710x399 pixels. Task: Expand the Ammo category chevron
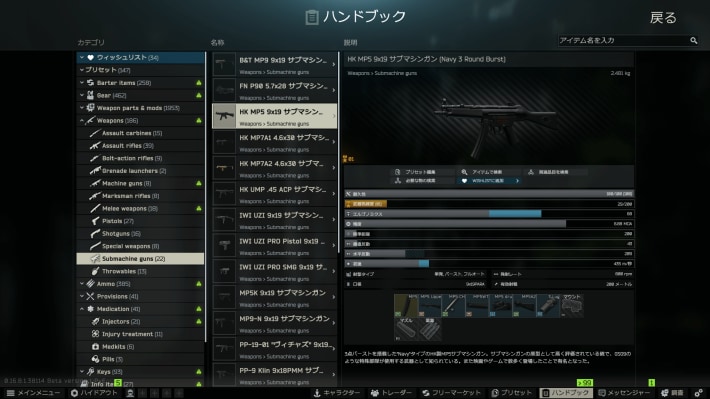(82, 284)
